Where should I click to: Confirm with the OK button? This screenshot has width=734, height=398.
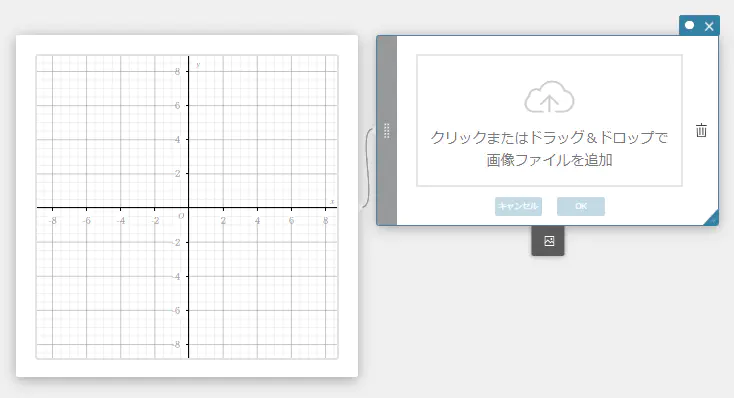coord(580,206)
